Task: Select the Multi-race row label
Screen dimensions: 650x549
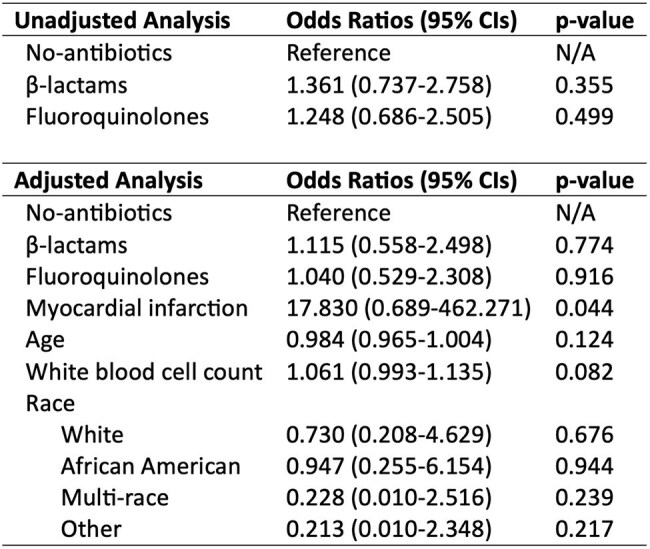Action: coord(115,498)
